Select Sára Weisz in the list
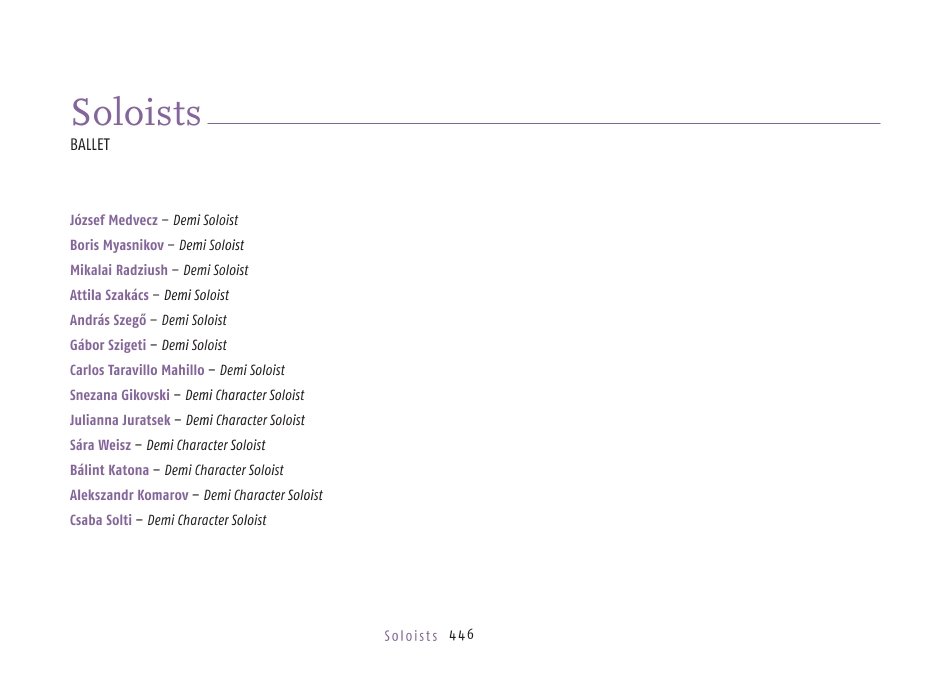Image resolution: width=944 pixels, height=679 pixels. tap(101, 445)
